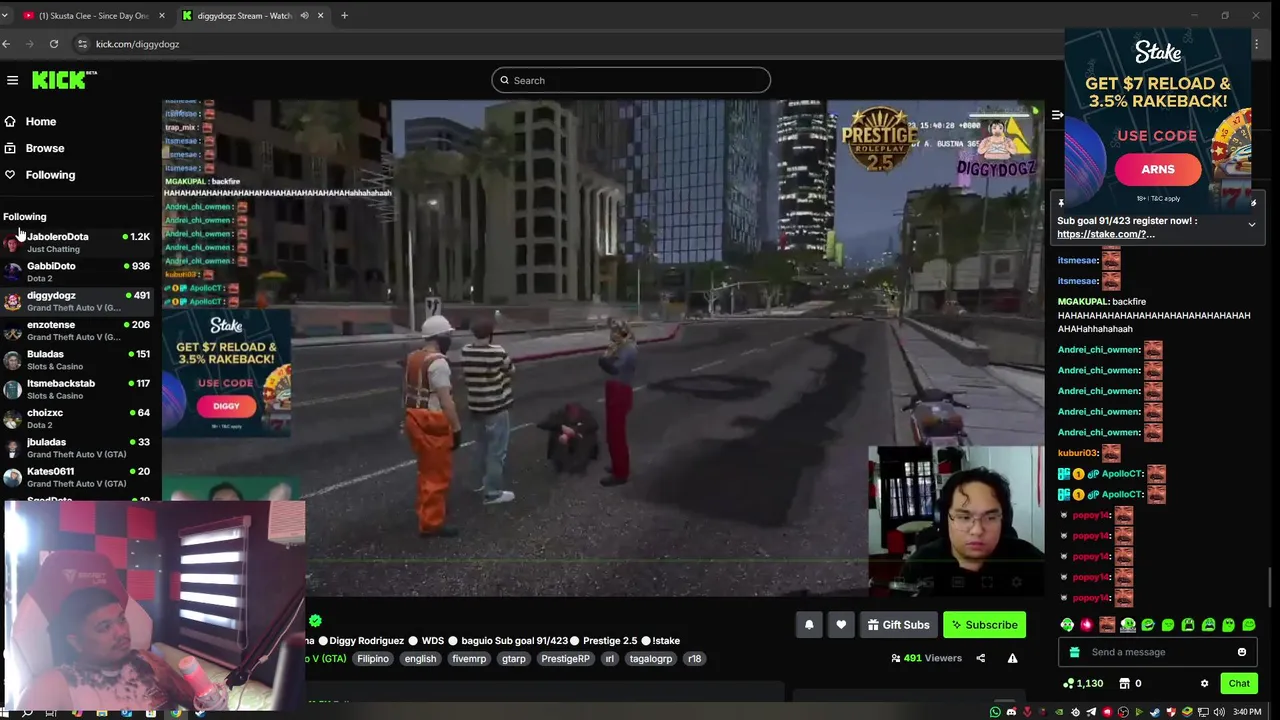Viewport: 1280px width, 720px height.
Task: Go to Home in sidebar
Action: point(40,121)
